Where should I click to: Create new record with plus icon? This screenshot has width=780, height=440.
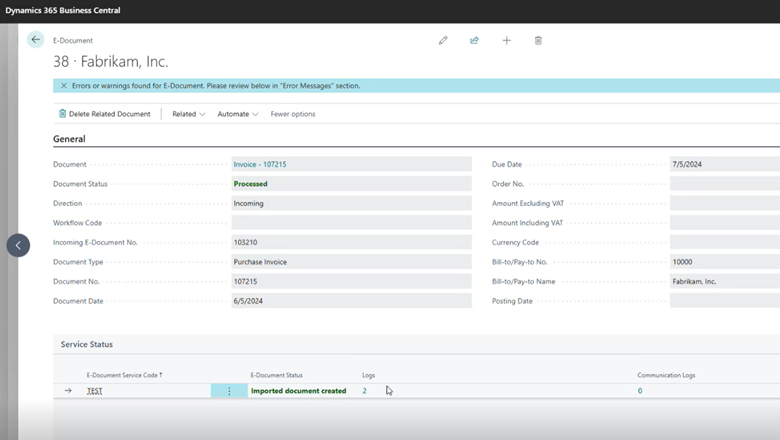click(x=506, y=40)
